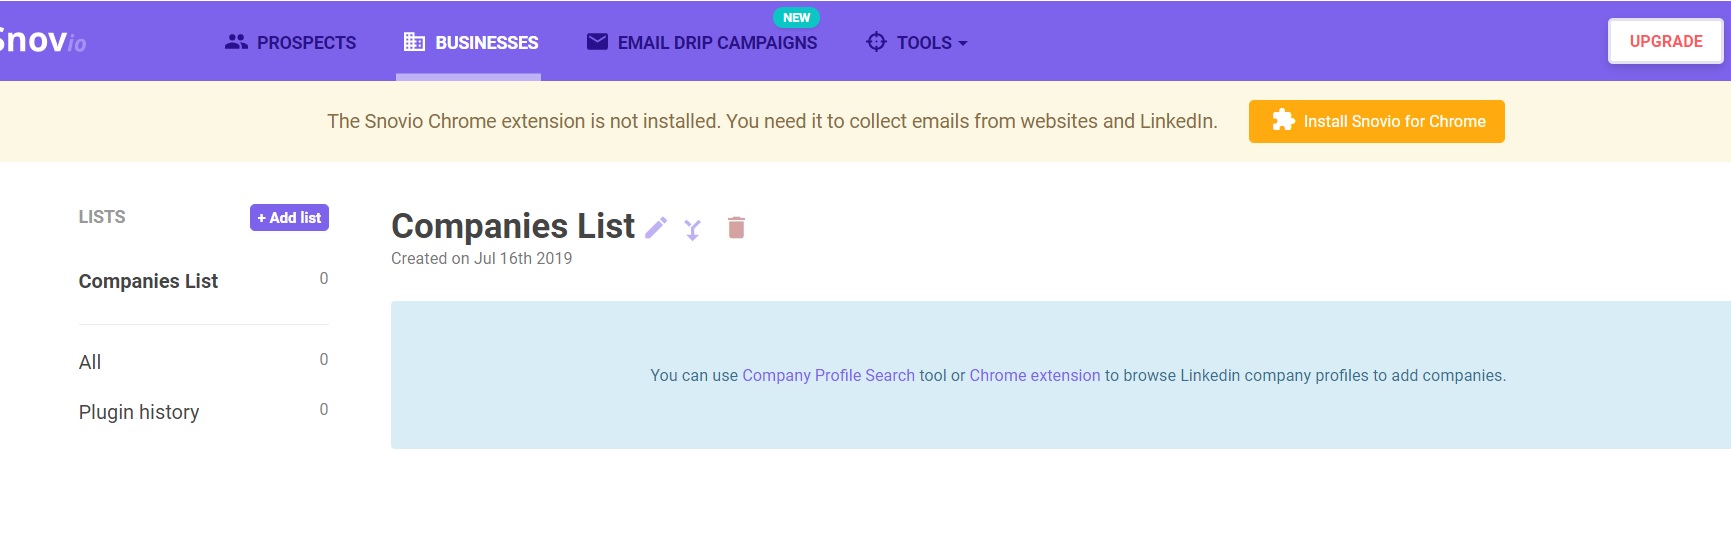Open the Company Profile Search link
1731x542 pixels.
828,375
